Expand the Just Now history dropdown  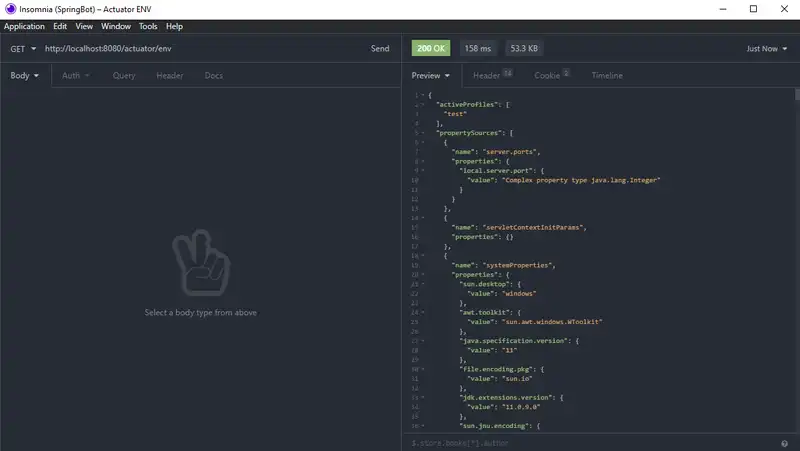(x=766, y=48)
